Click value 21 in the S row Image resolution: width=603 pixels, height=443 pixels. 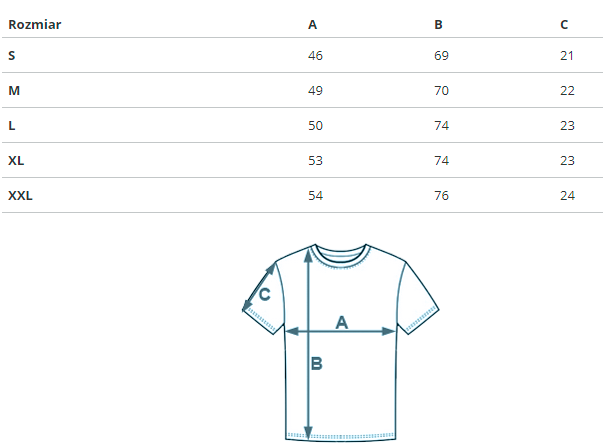[x=567, y=55]
